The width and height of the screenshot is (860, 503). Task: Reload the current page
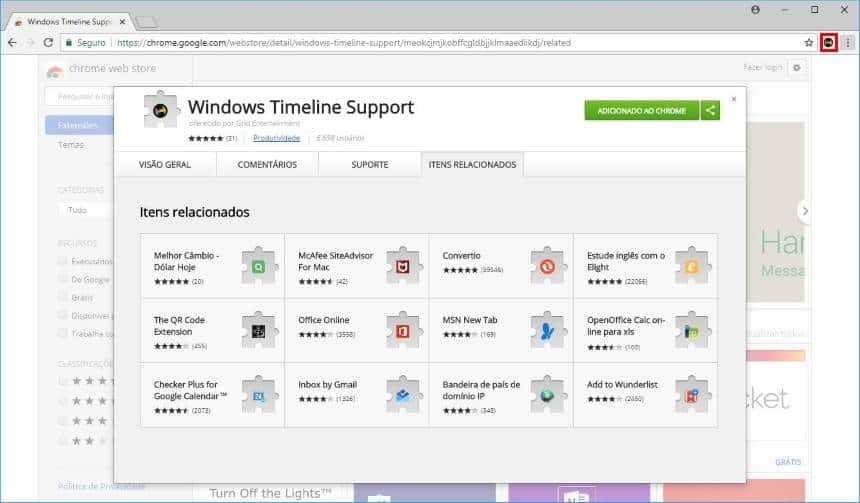point(48,42)
